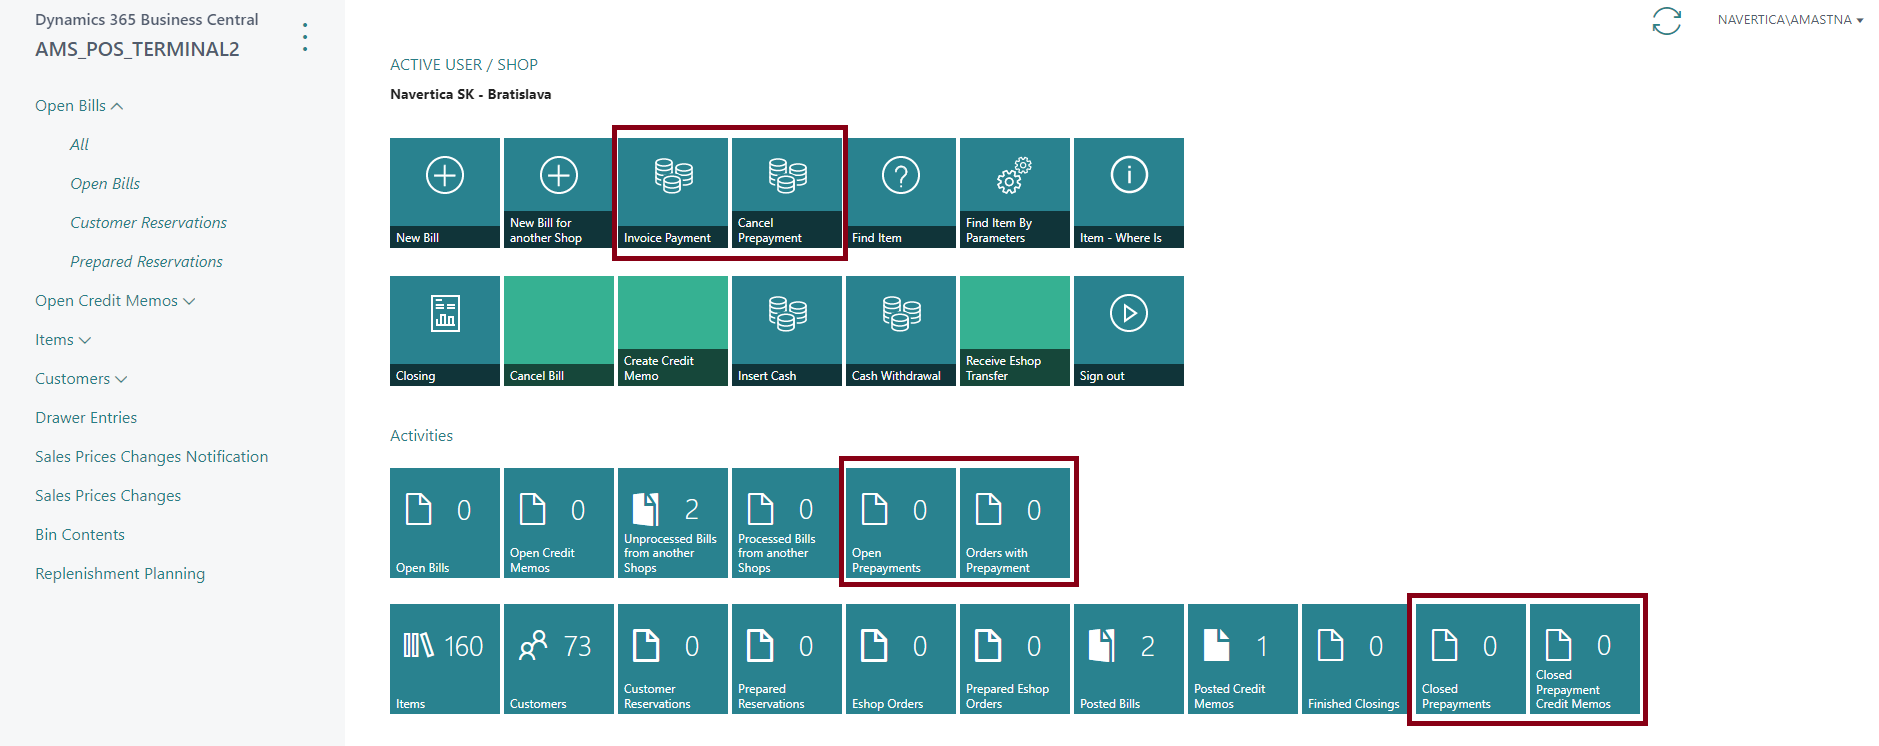Select Customer Reservations in the sidebar

pyautogui.click(x=148, y=223)
